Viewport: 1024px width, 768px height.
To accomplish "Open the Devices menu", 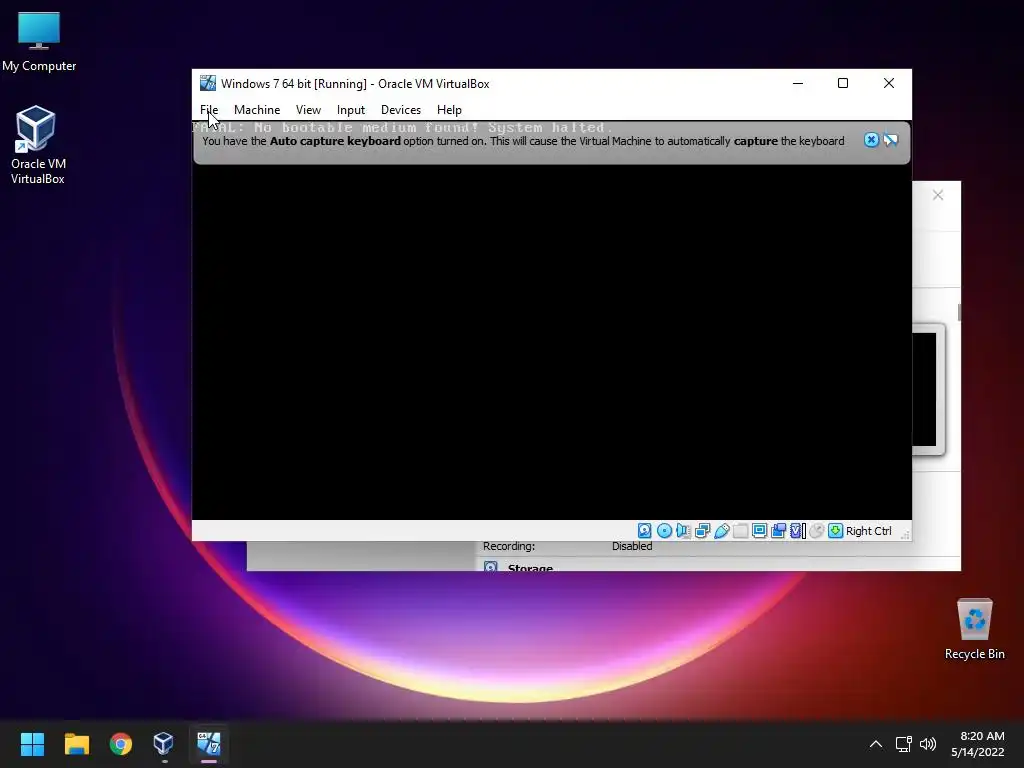I will (x=400, y=110).
